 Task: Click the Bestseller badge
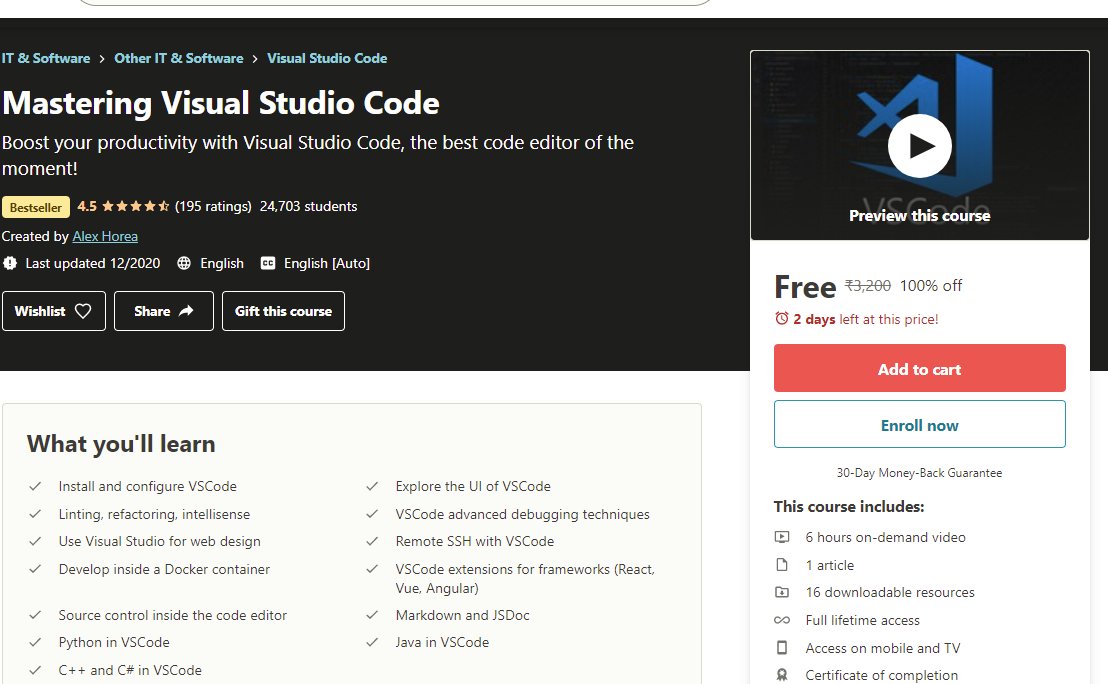(35, 207)
